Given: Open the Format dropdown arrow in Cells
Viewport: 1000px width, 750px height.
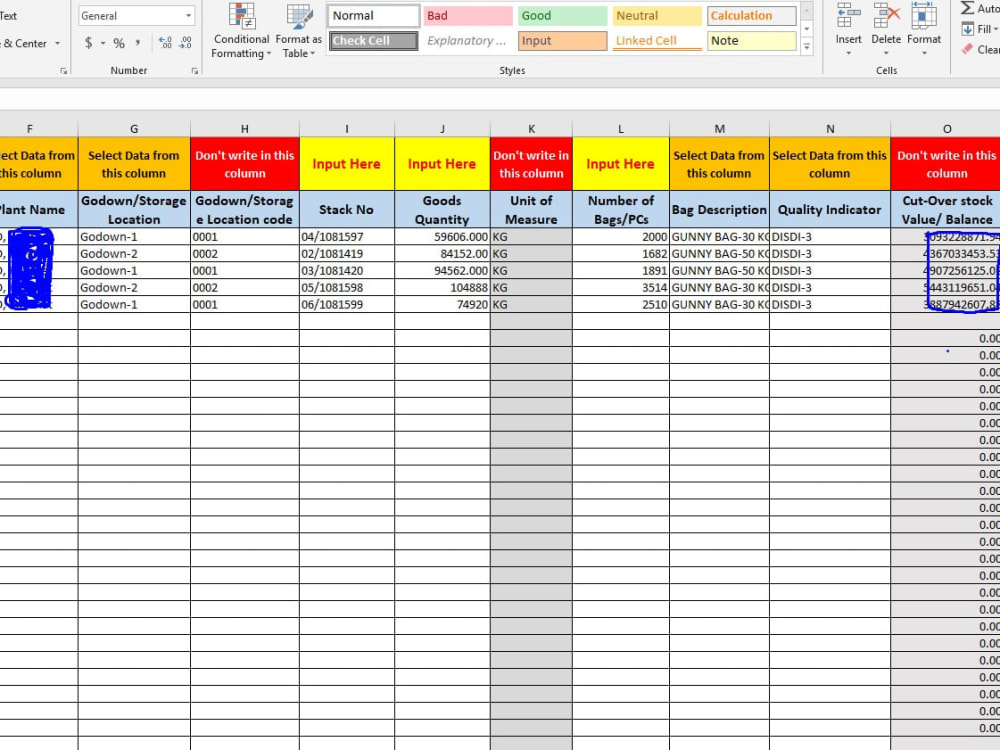Looking at the screenshot, I should click(923, 53).
